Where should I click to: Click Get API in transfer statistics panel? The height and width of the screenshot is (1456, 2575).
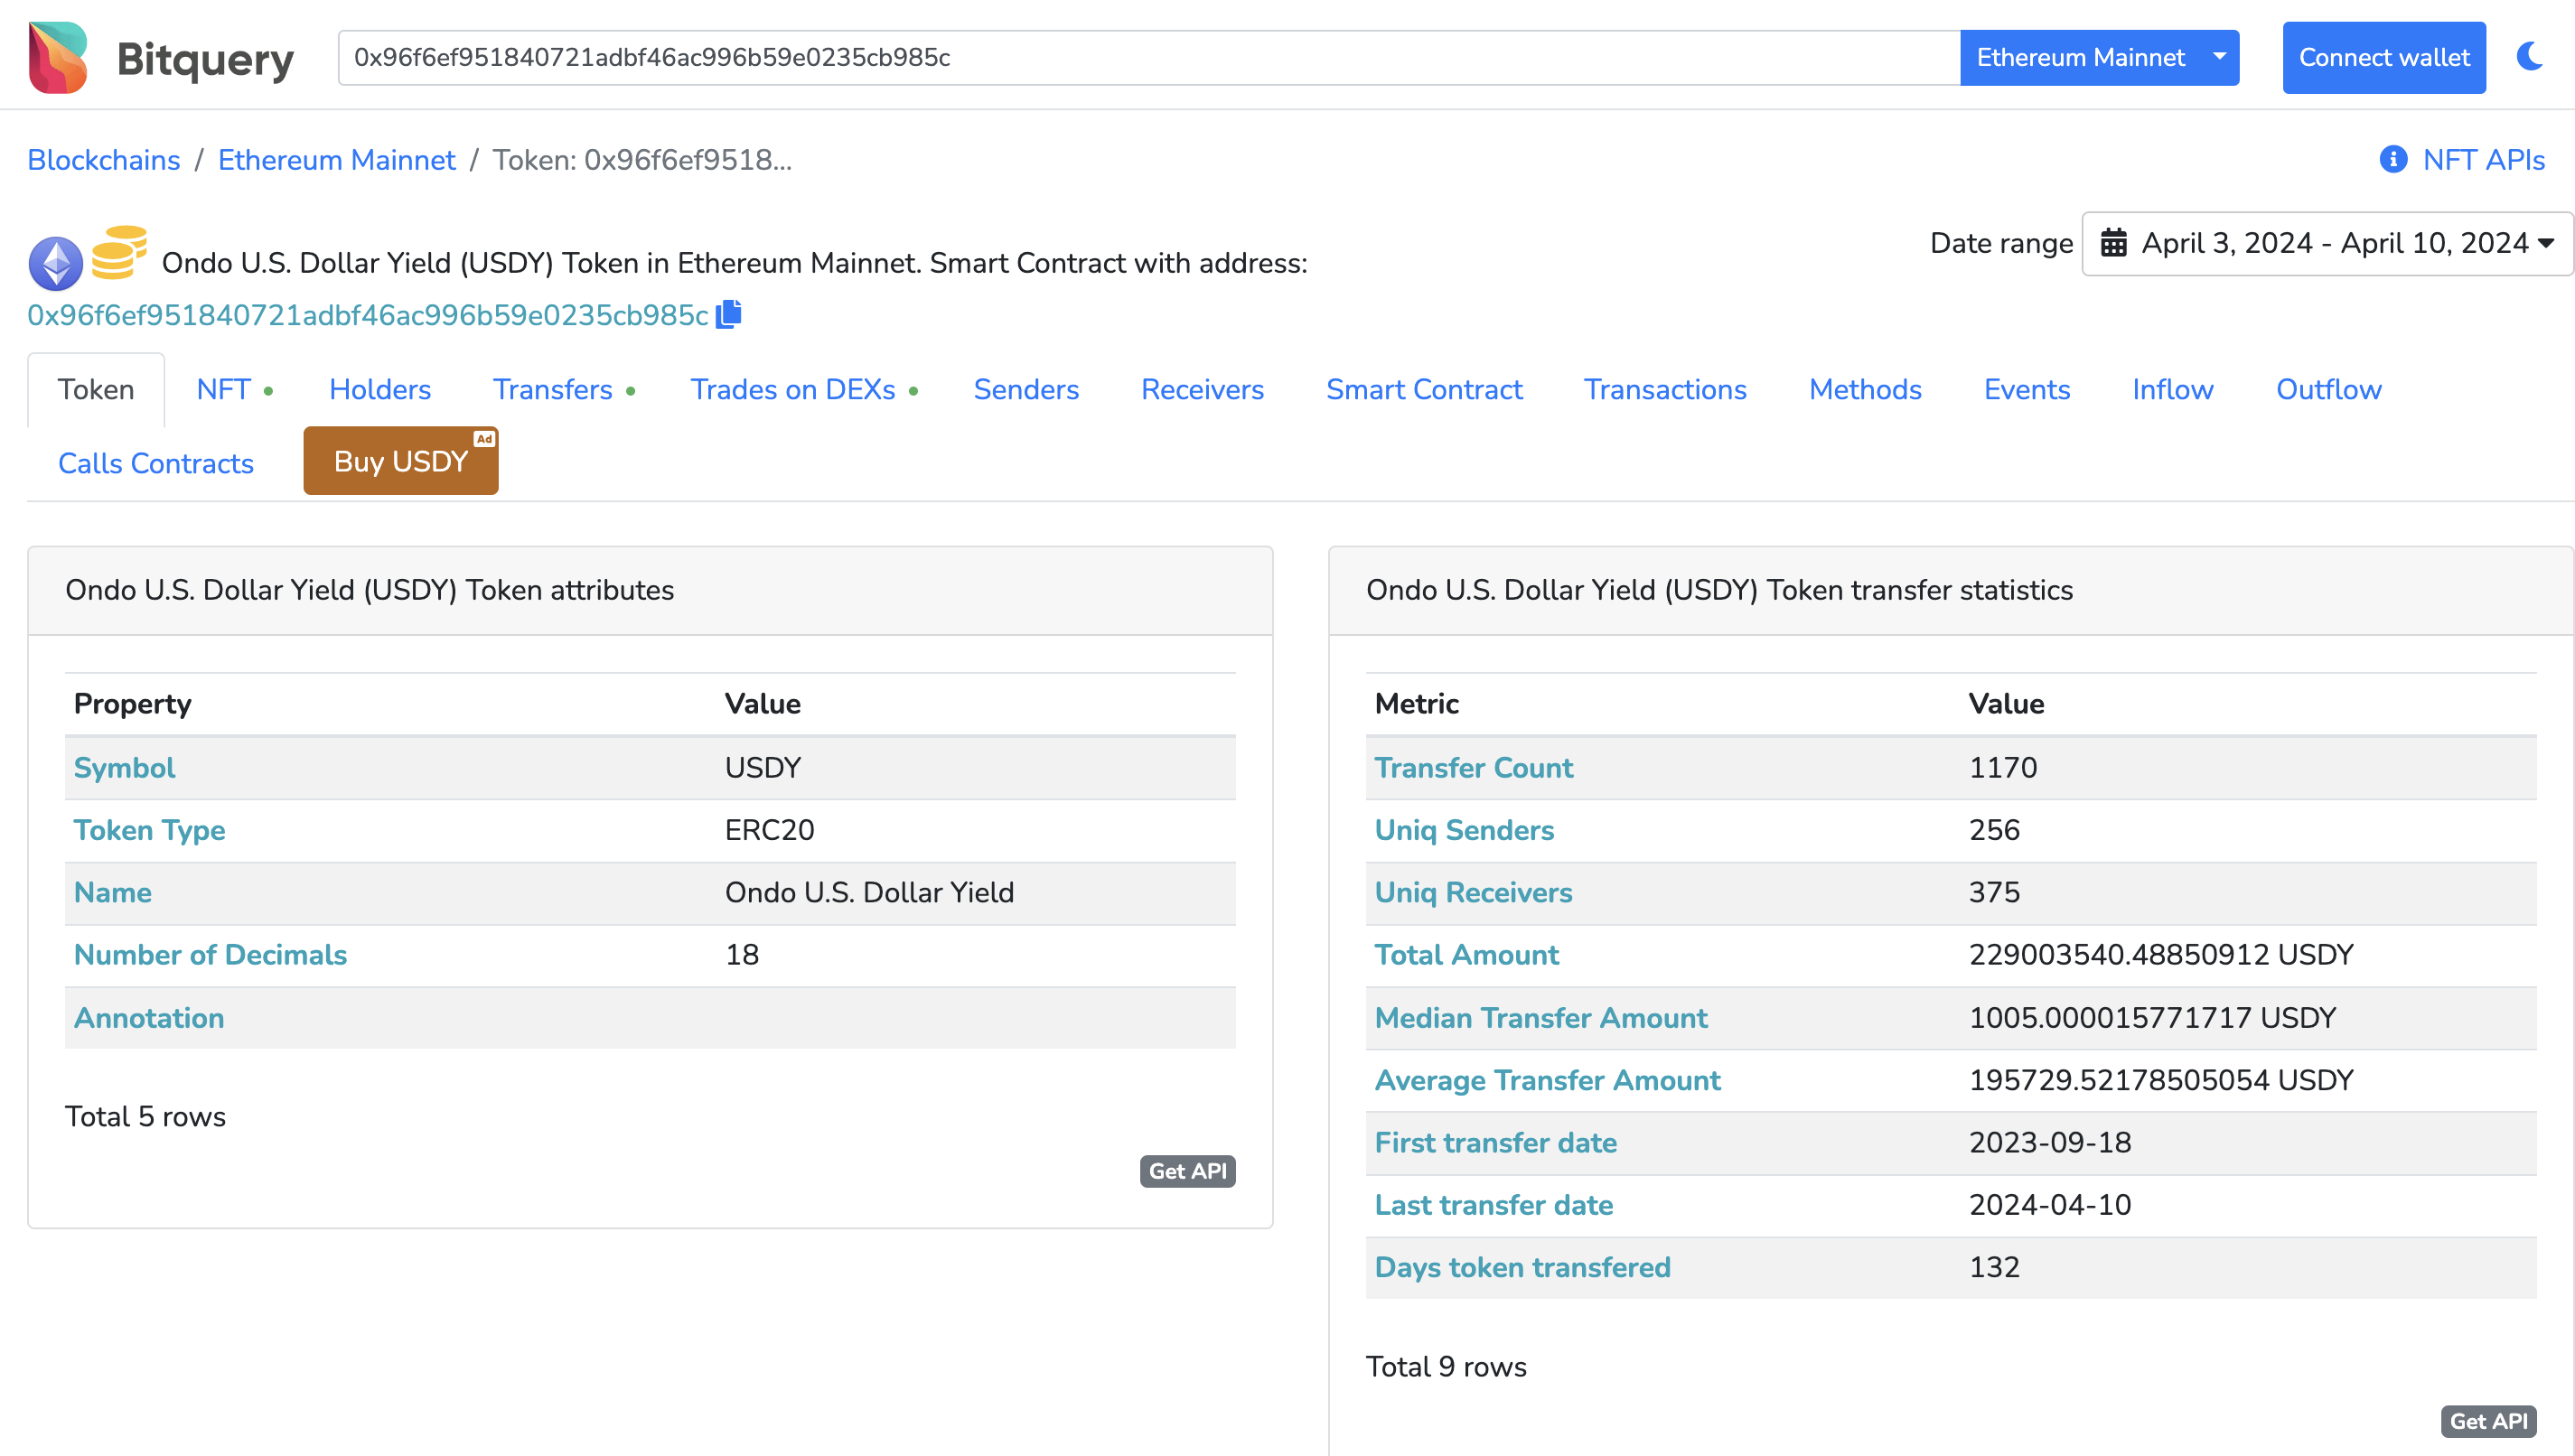(x=2488, y=1421)
